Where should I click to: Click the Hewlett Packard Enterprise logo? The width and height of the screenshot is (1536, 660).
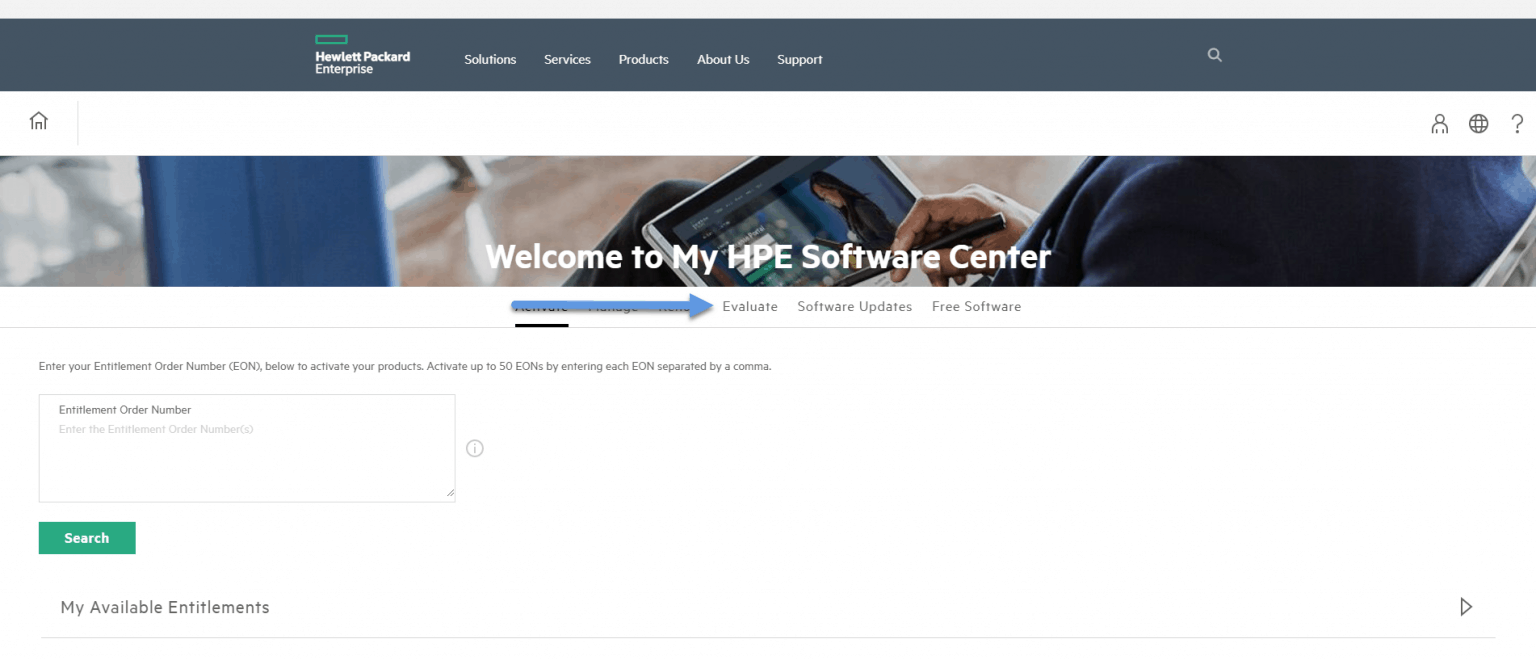coord(361,55)
